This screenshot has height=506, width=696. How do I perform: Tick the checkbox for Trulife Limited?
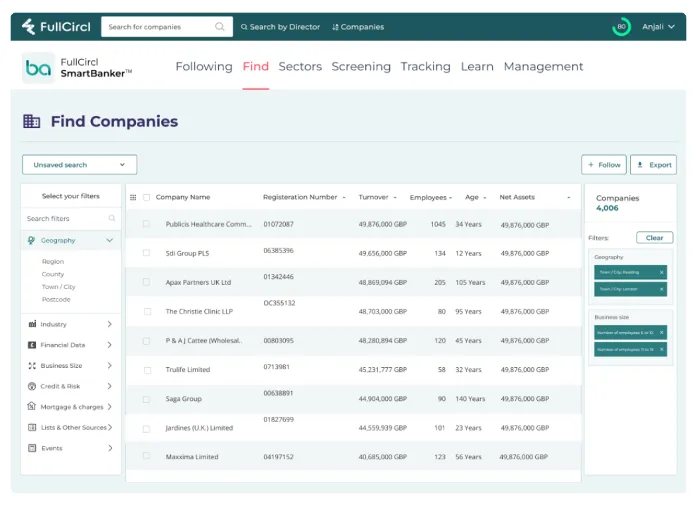147,370
